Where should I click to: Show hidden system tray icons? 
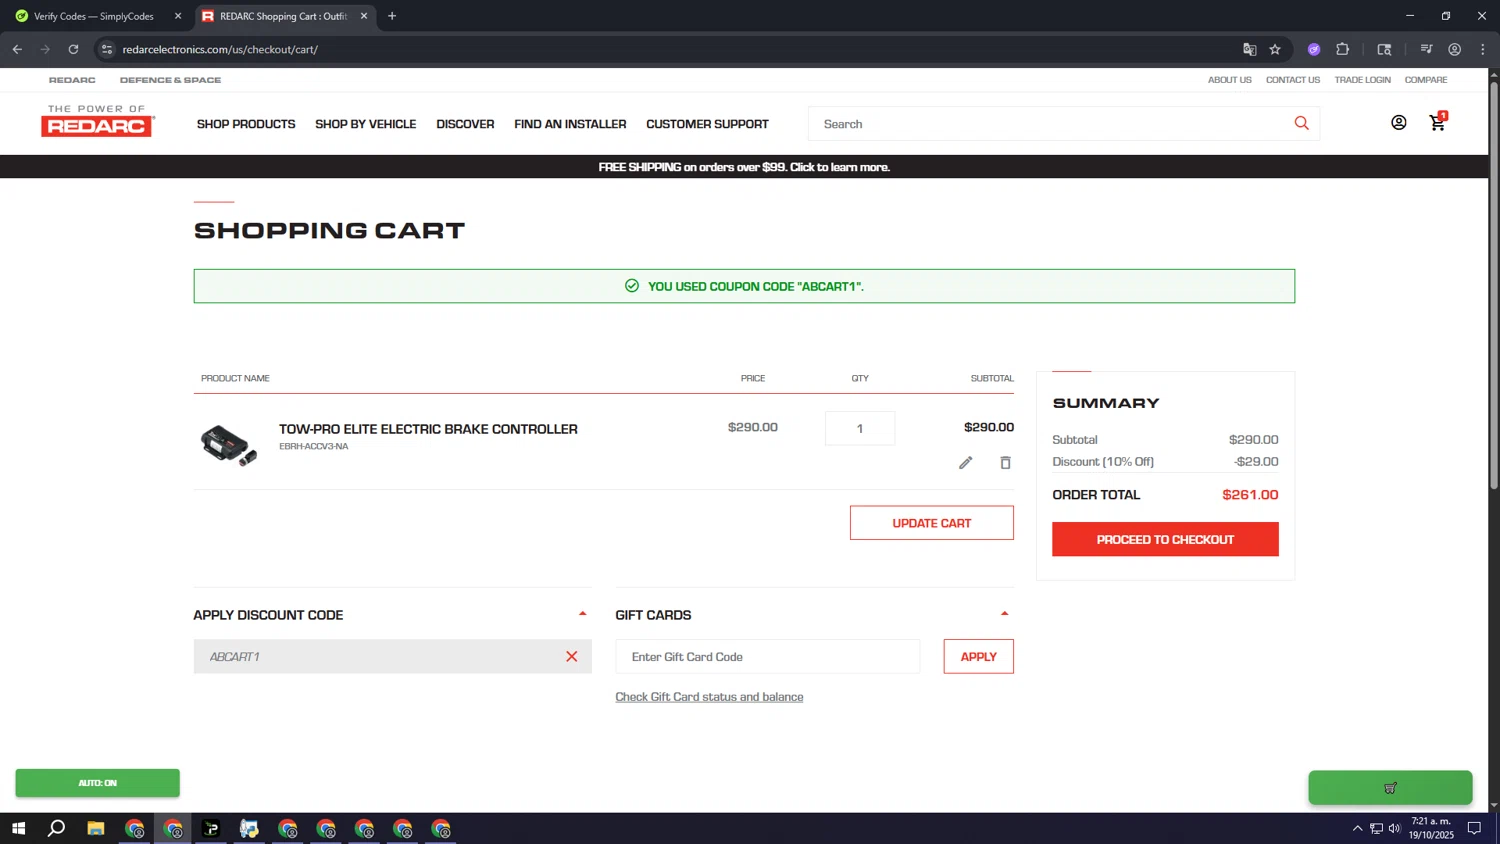point(1357,828)
